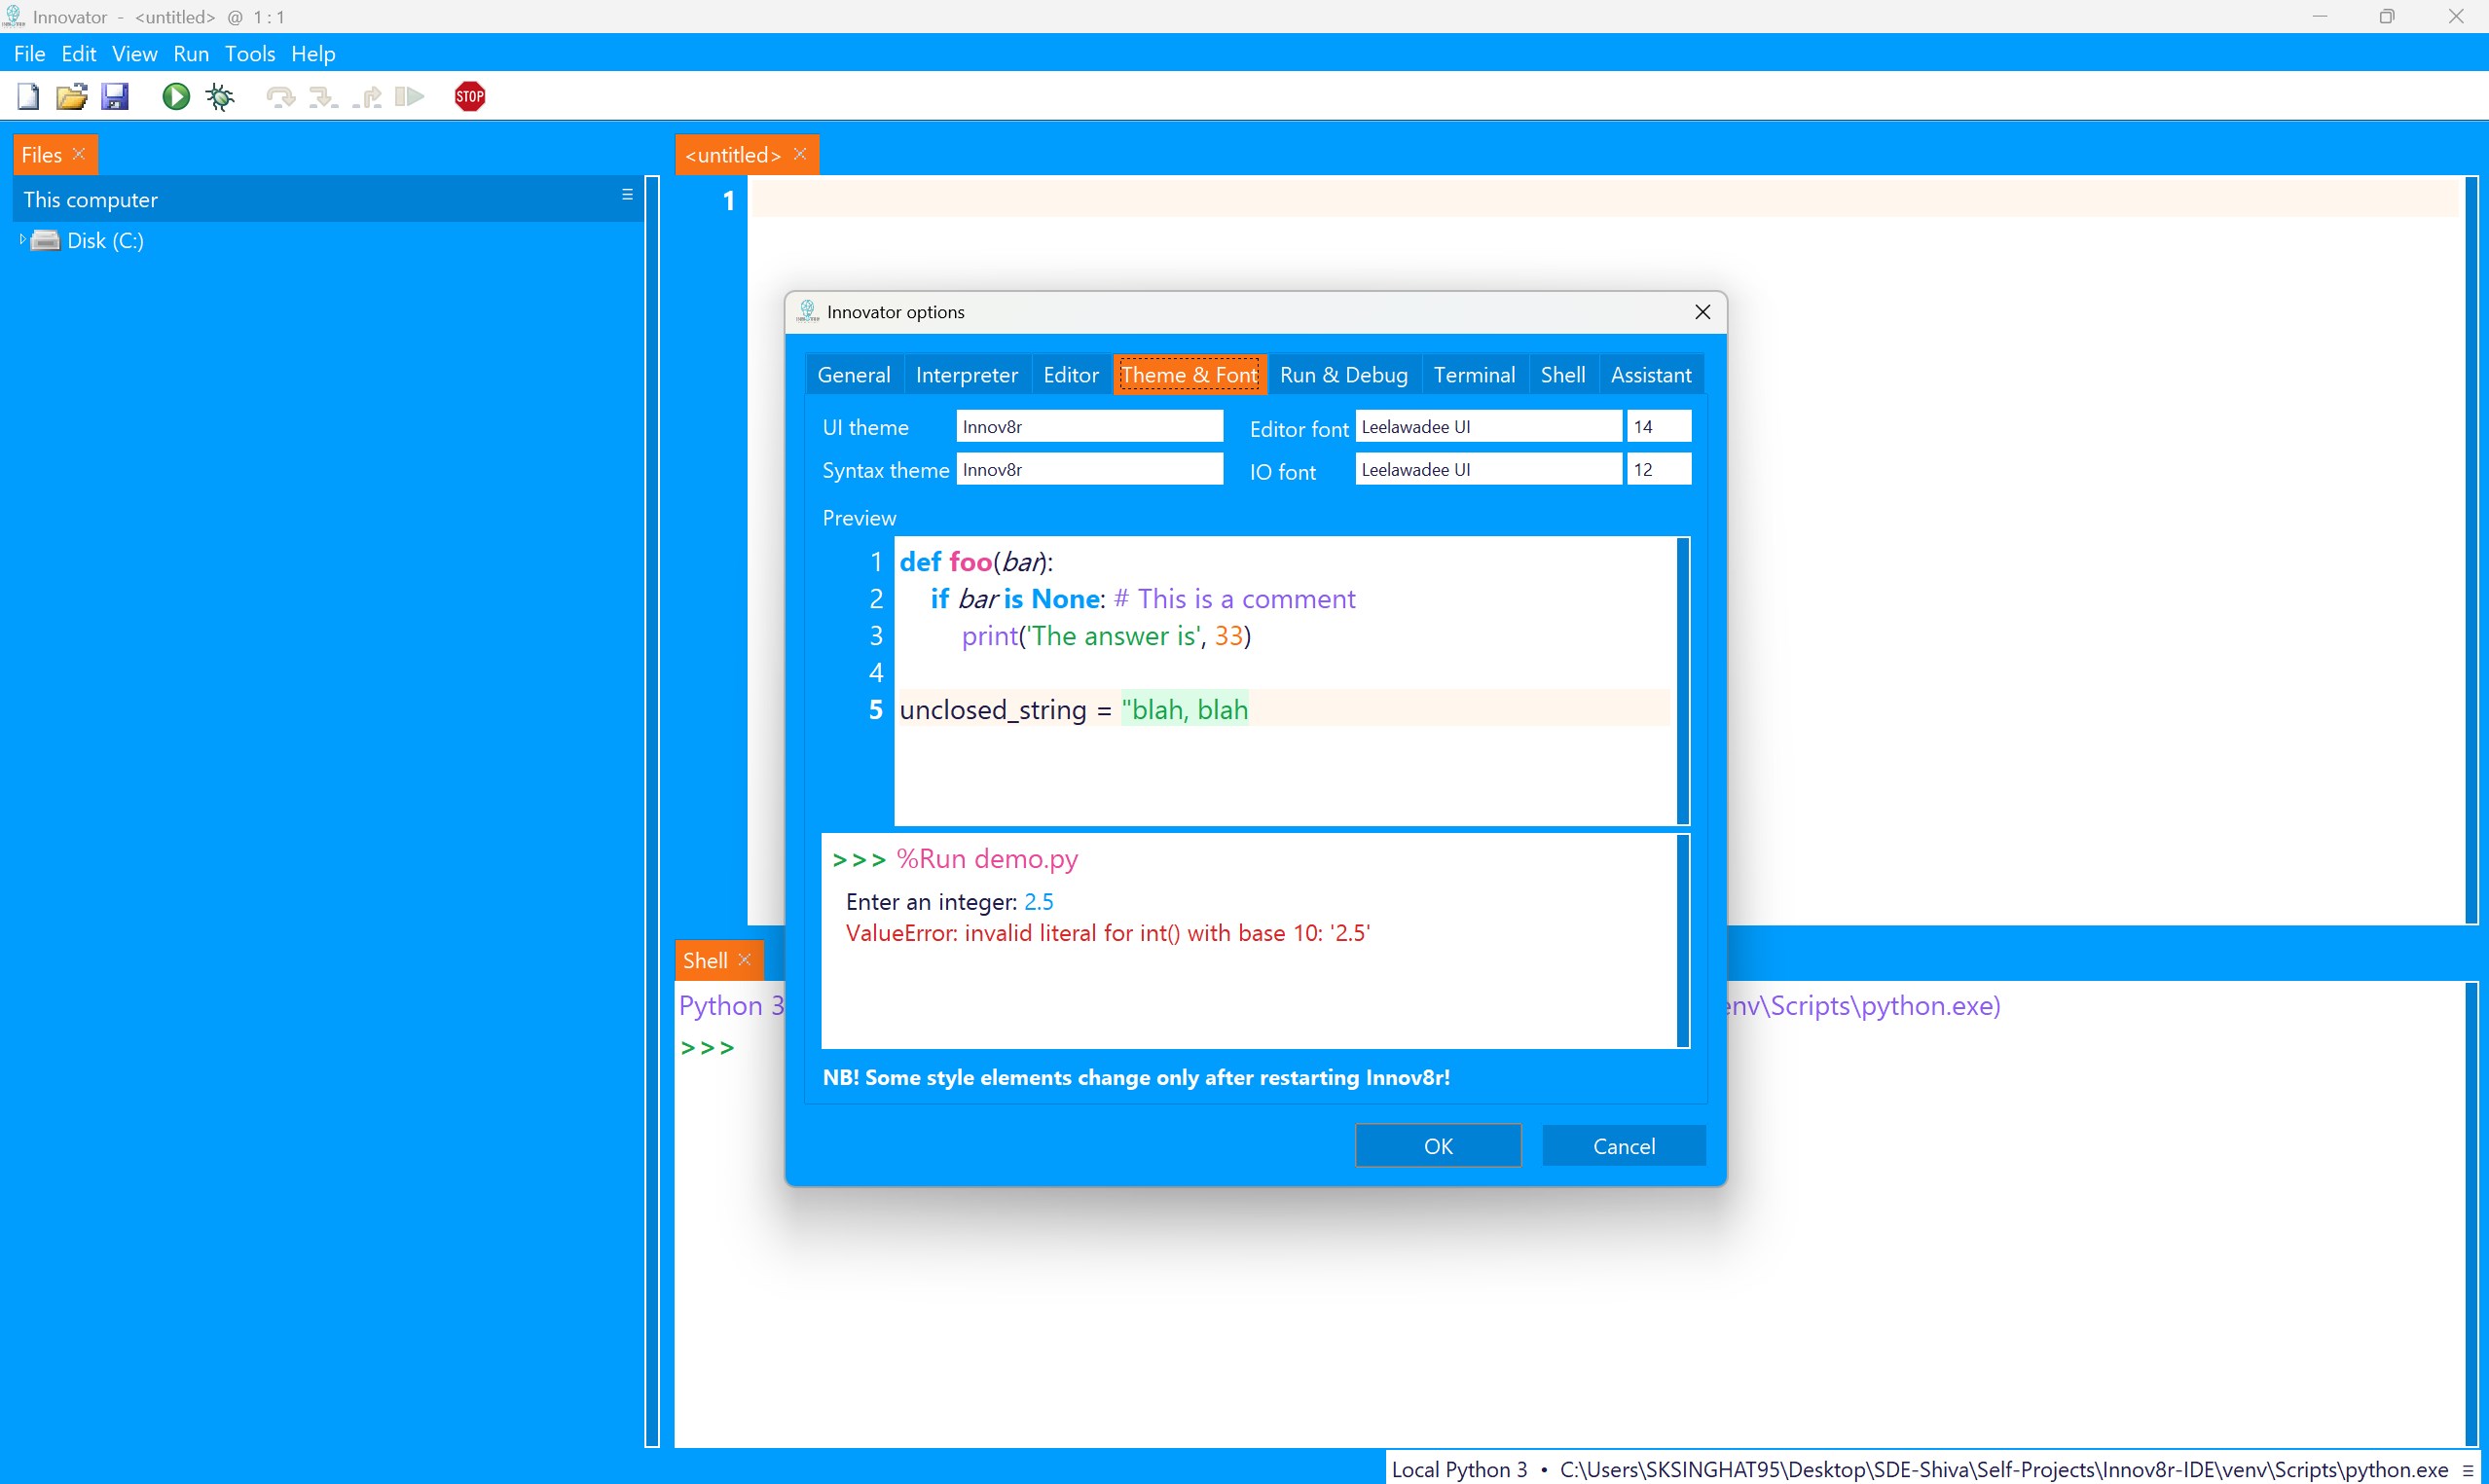Click the Step out toolbar icon
Screen dimensions: 2489x1484
[367, 97]
